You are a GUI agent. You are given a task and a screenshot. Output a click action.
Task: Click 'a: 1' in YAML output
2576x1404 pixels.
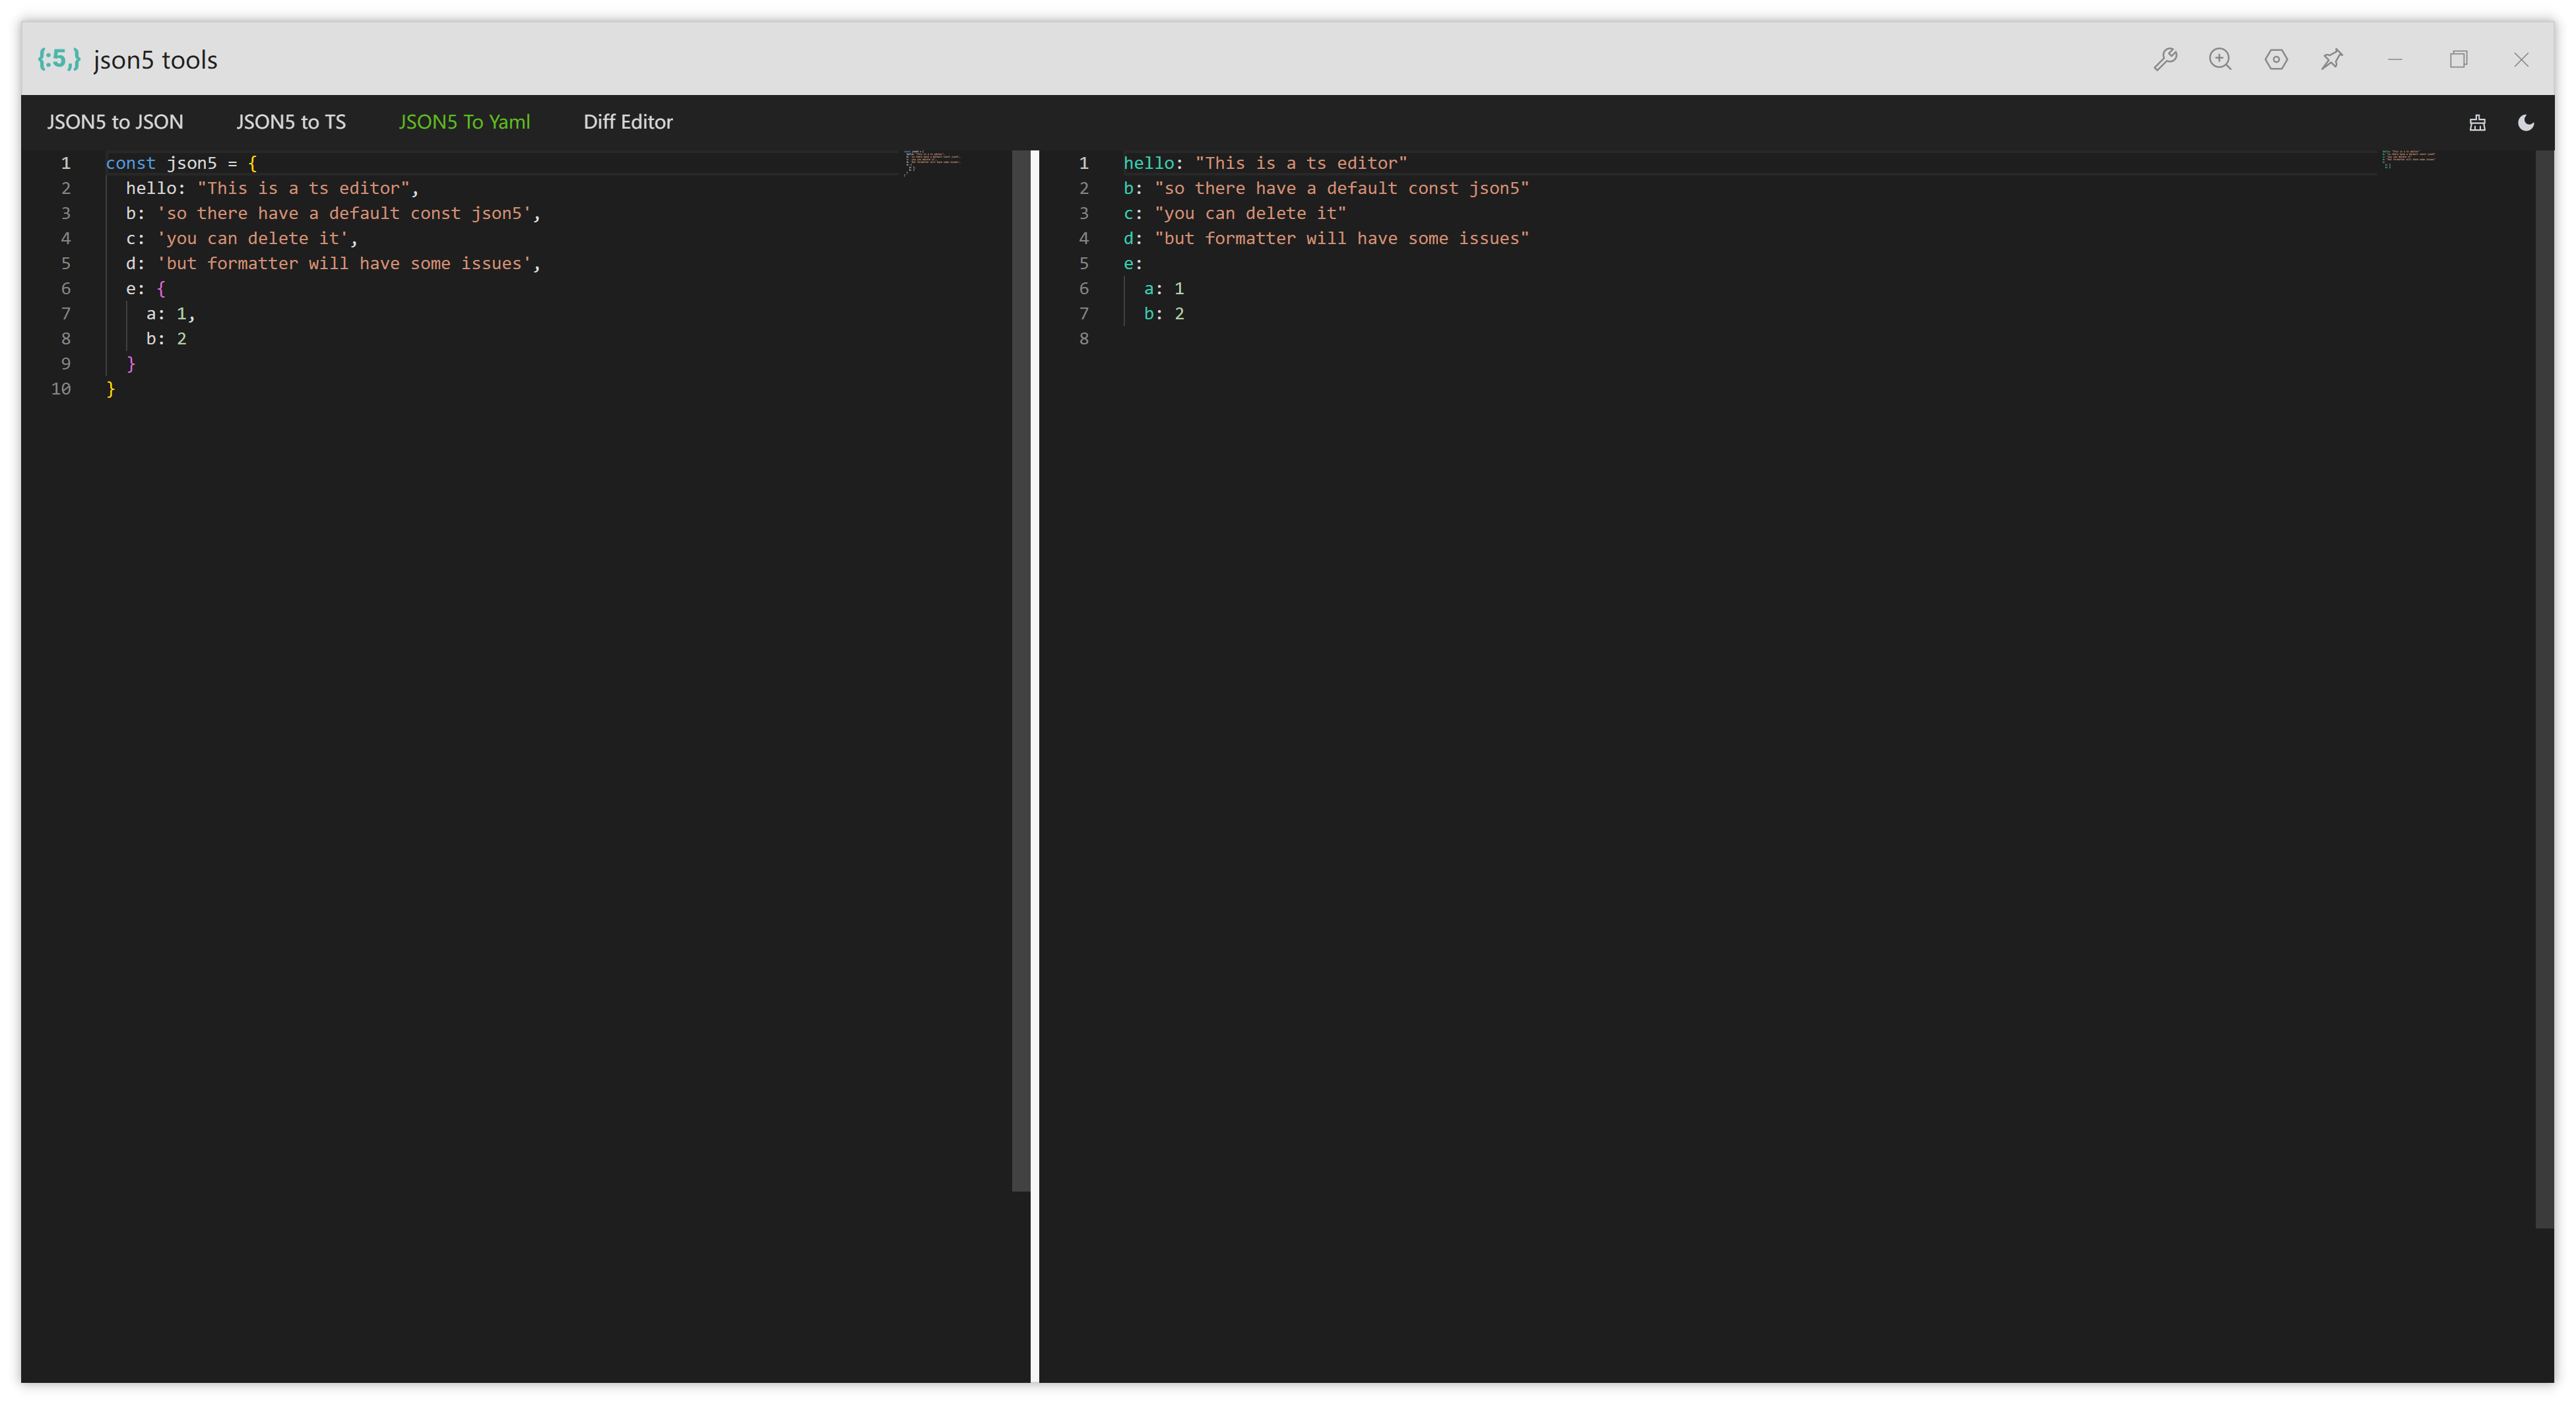pyautogui.click(x=1164, y=288)
